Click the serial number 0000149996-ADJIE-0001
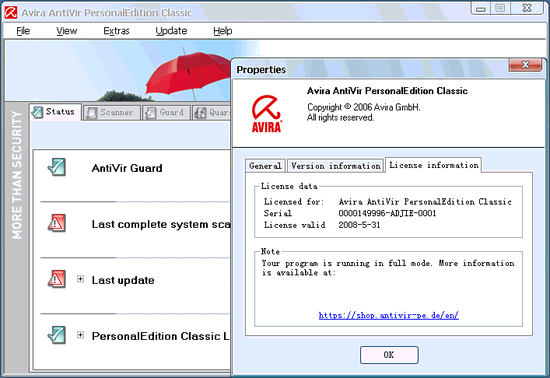550x378 pixels. (387, 213)
